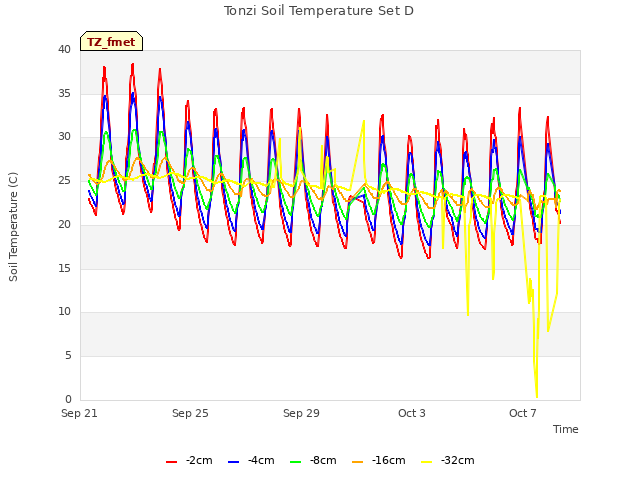
Task: Click the yellow -32cm minimum near zero
Action: (537, 396)
